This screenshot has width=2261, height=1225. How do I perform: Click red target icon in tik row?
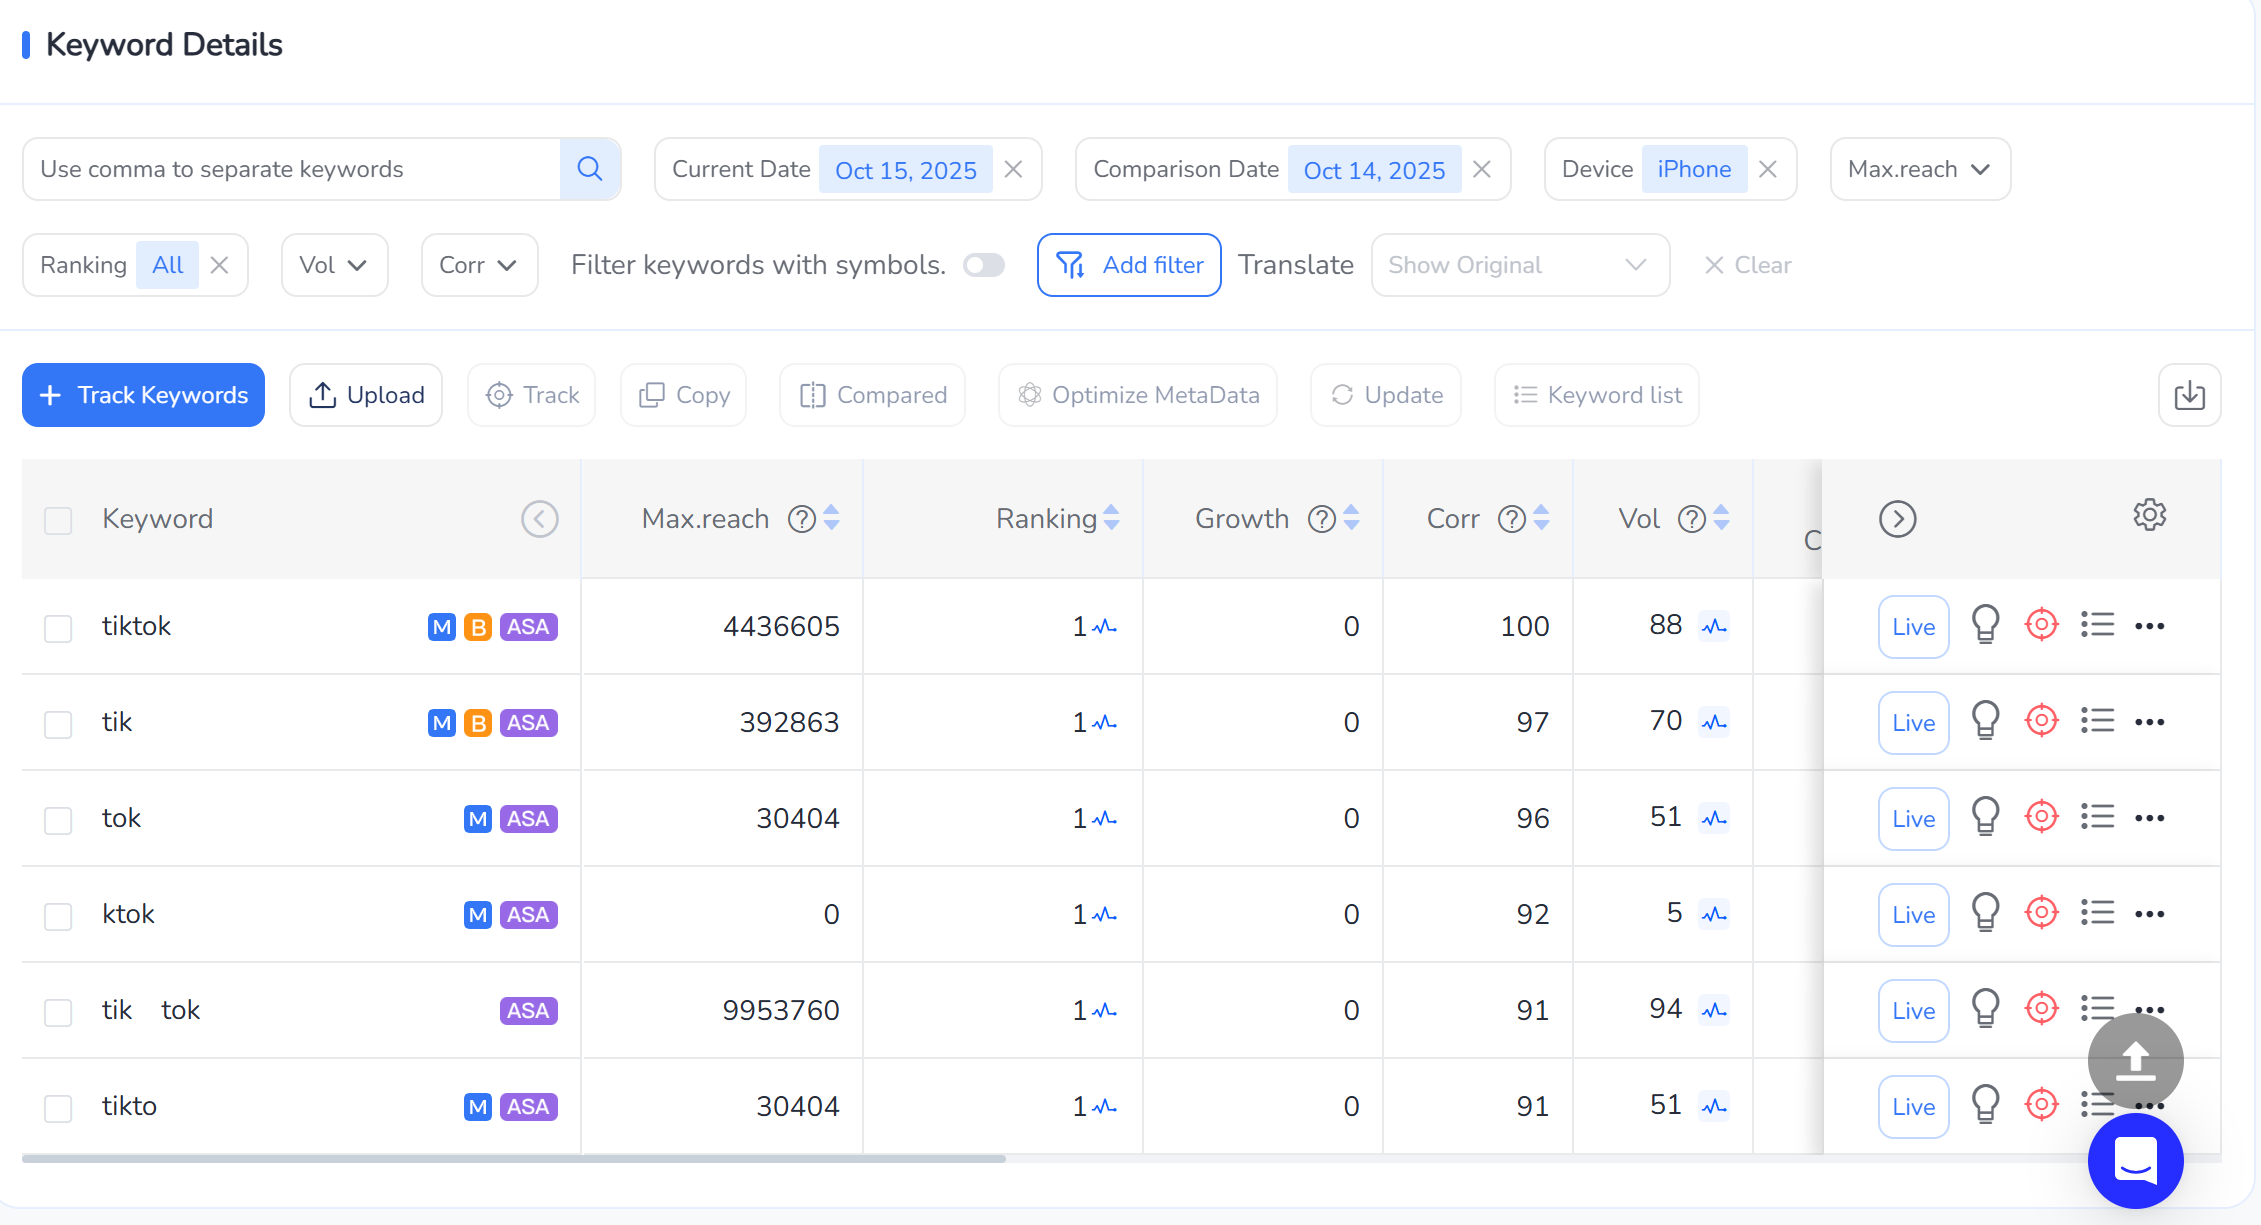coord(2041,722)
